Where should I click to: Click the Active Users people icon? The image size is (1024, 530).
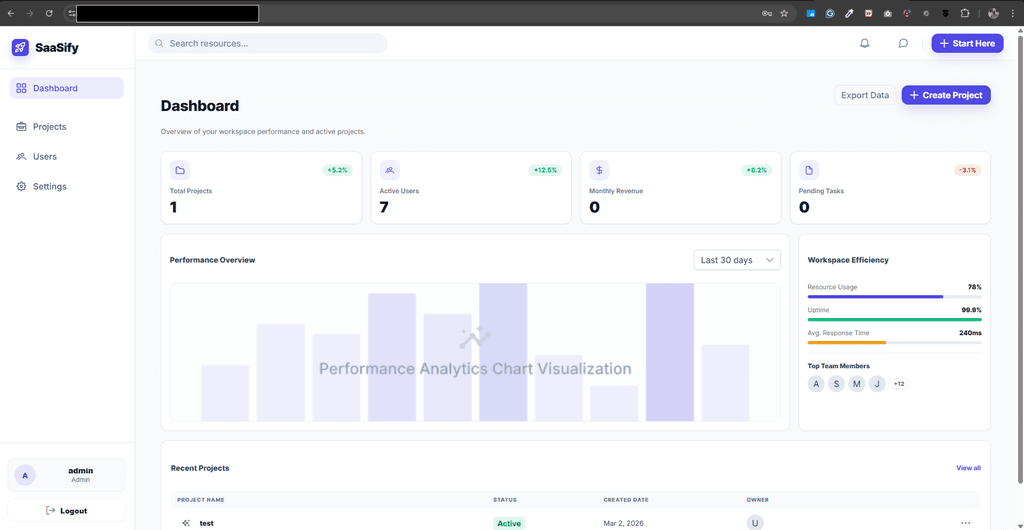(x=390, y=170)
